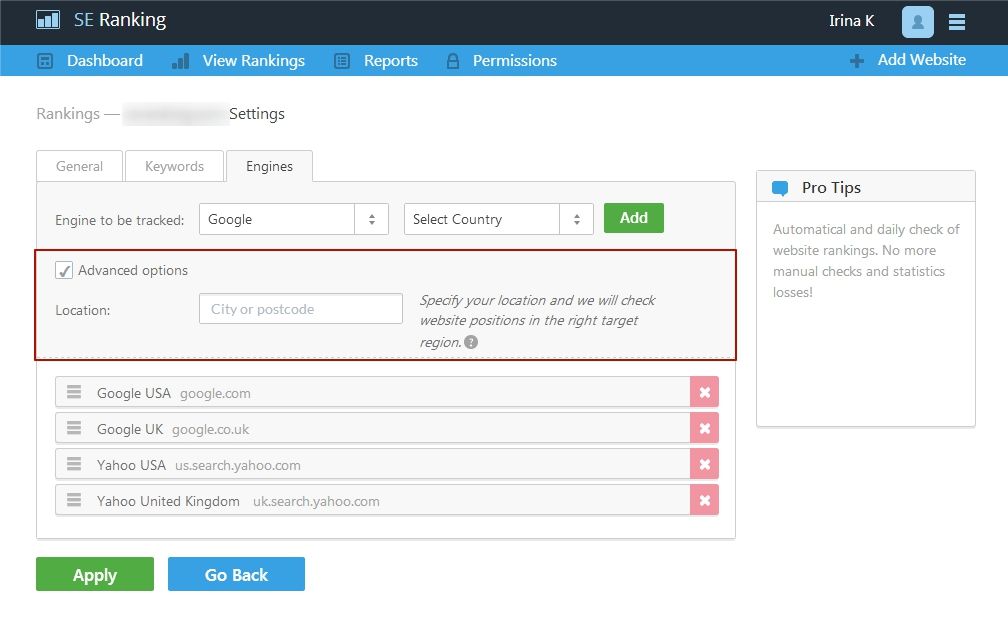
Task: Click the 'Location:' label
Action: pyautogui.click(x=83, y=310)
